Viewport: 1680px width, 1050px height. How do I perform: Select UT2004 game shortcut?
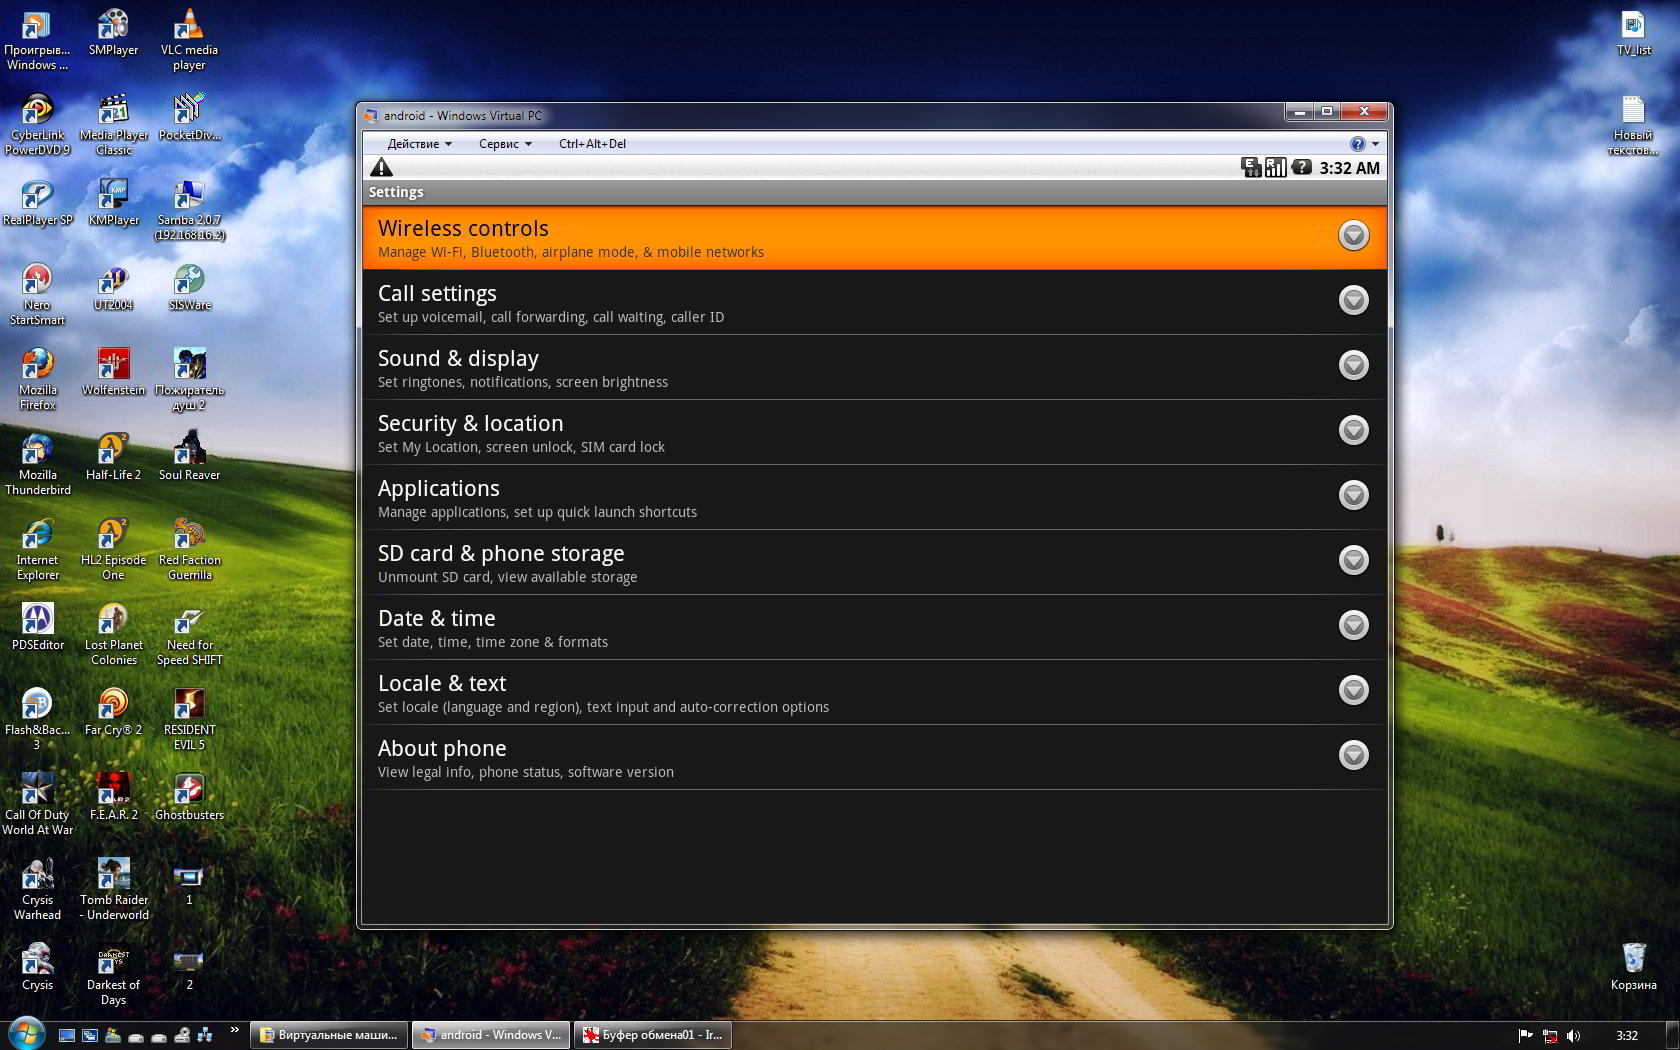pyautogui.click(x=113, y=288)
